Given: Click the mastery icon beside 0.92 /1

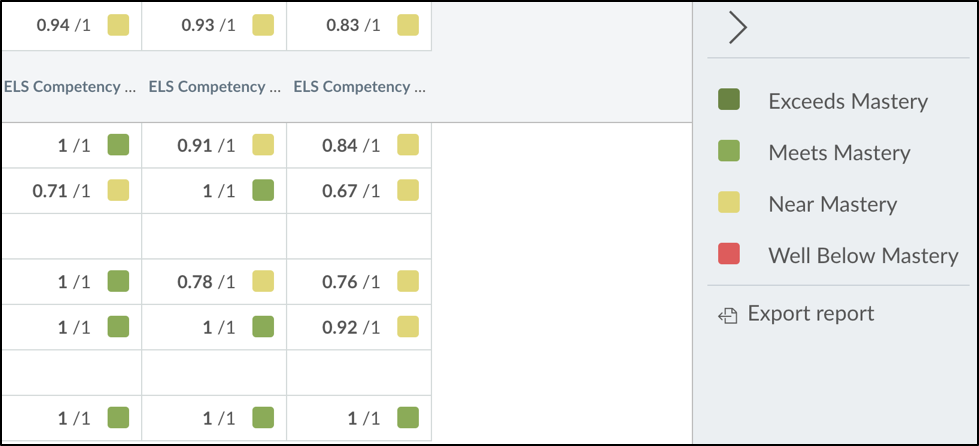Looking at the screenshot, I should pos(408,327).
